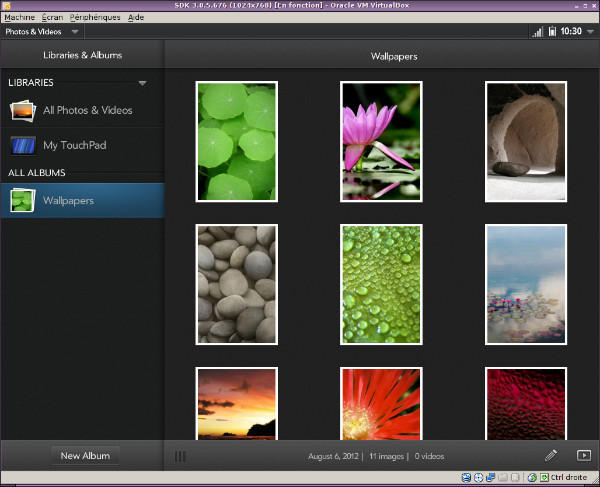Click the 'Ctrl droite' host key label
Screen dimensions: 600x487
tap(569, 477)
